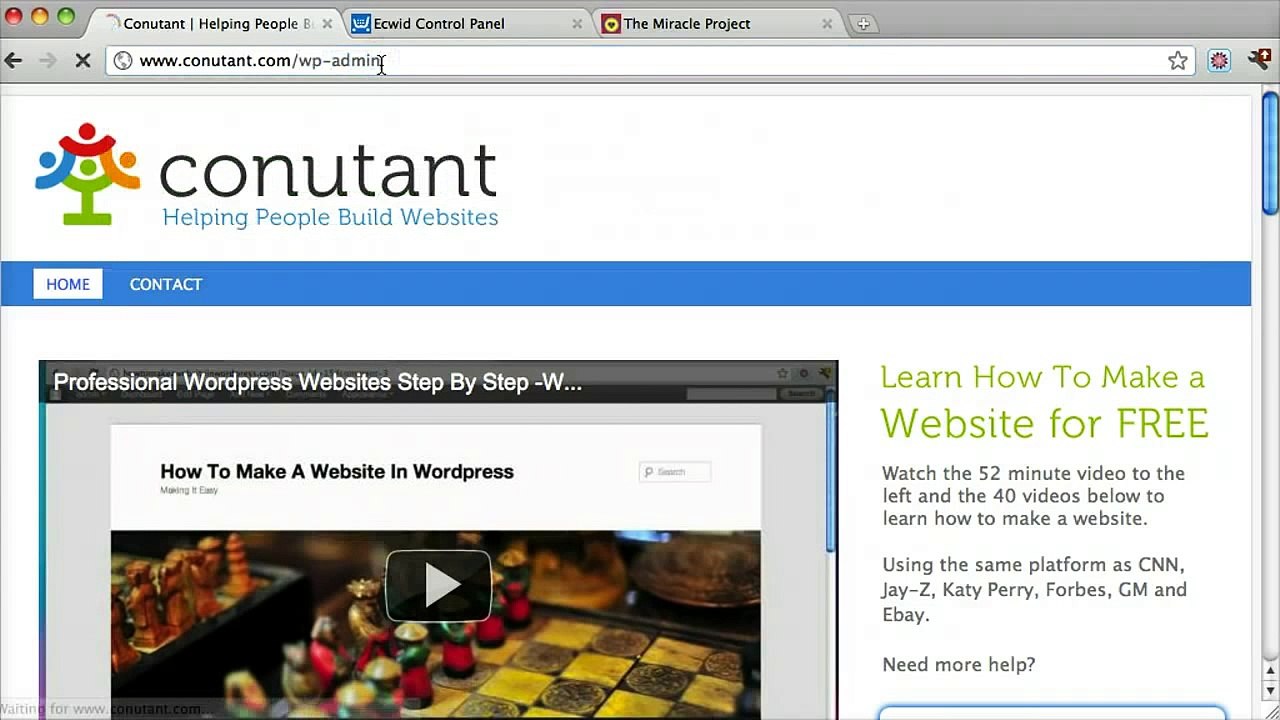This screenshot has height=720, width=1280.
Task: Click the Using the same platform as CNN text
Action: coord(1034,590)
